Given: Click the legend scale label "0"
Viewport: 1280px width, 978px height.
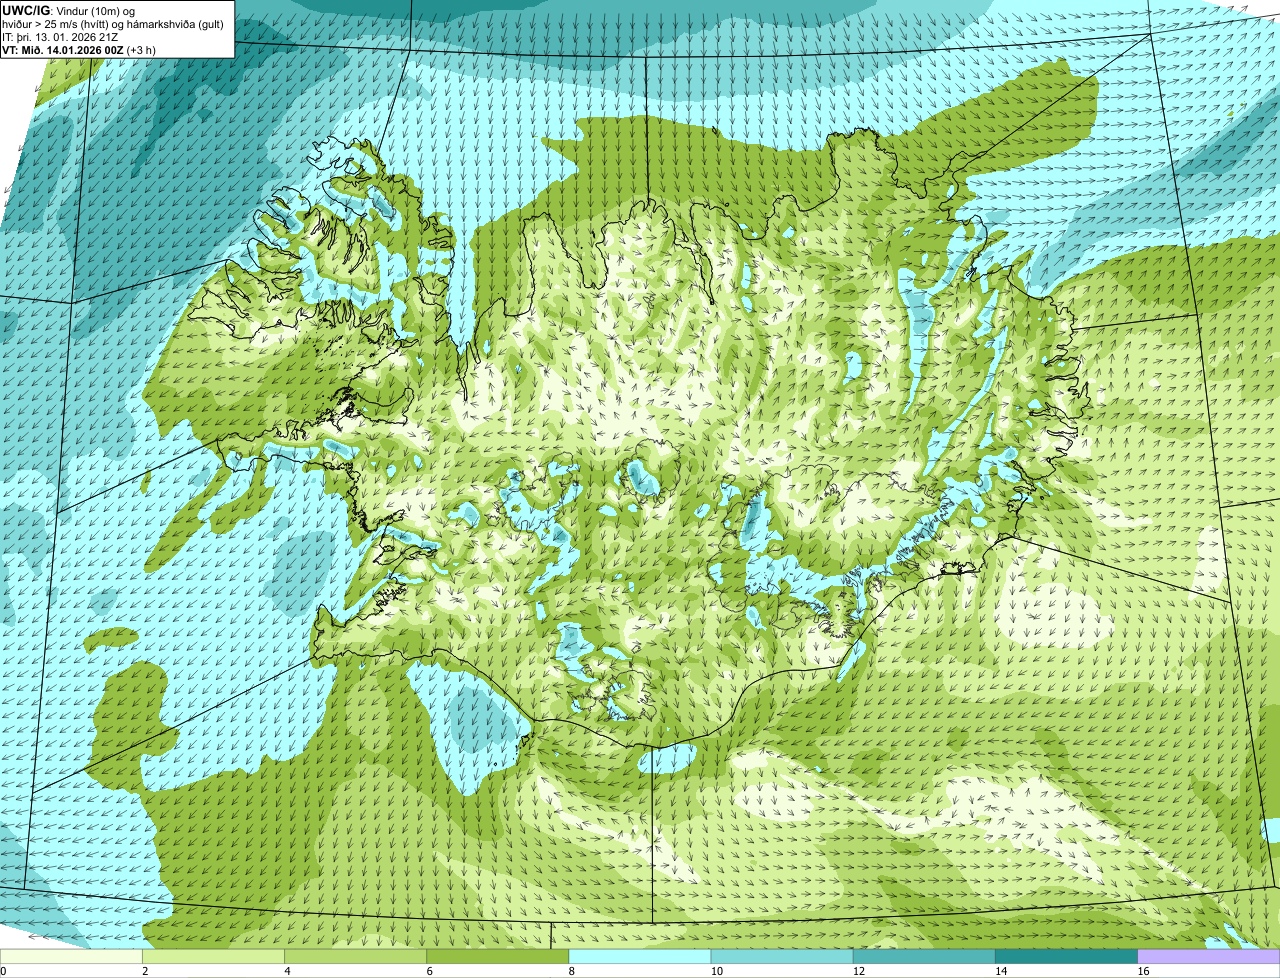Looking at the screenshot, I should 3,971.
